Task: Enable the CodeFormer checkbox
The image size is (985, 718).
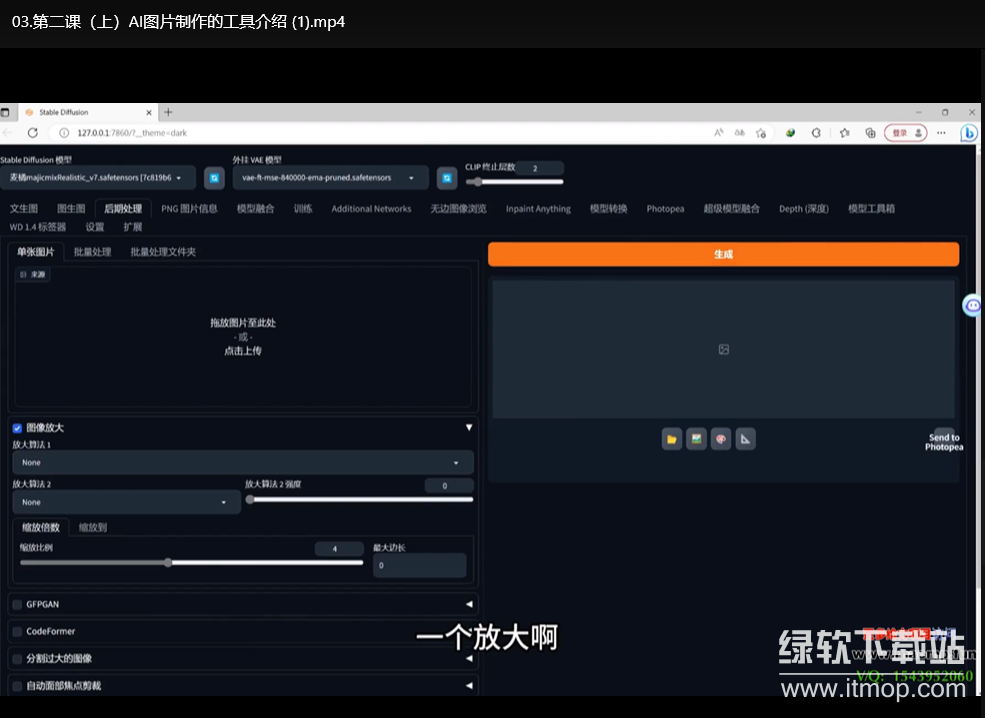Action: (17, 631)
